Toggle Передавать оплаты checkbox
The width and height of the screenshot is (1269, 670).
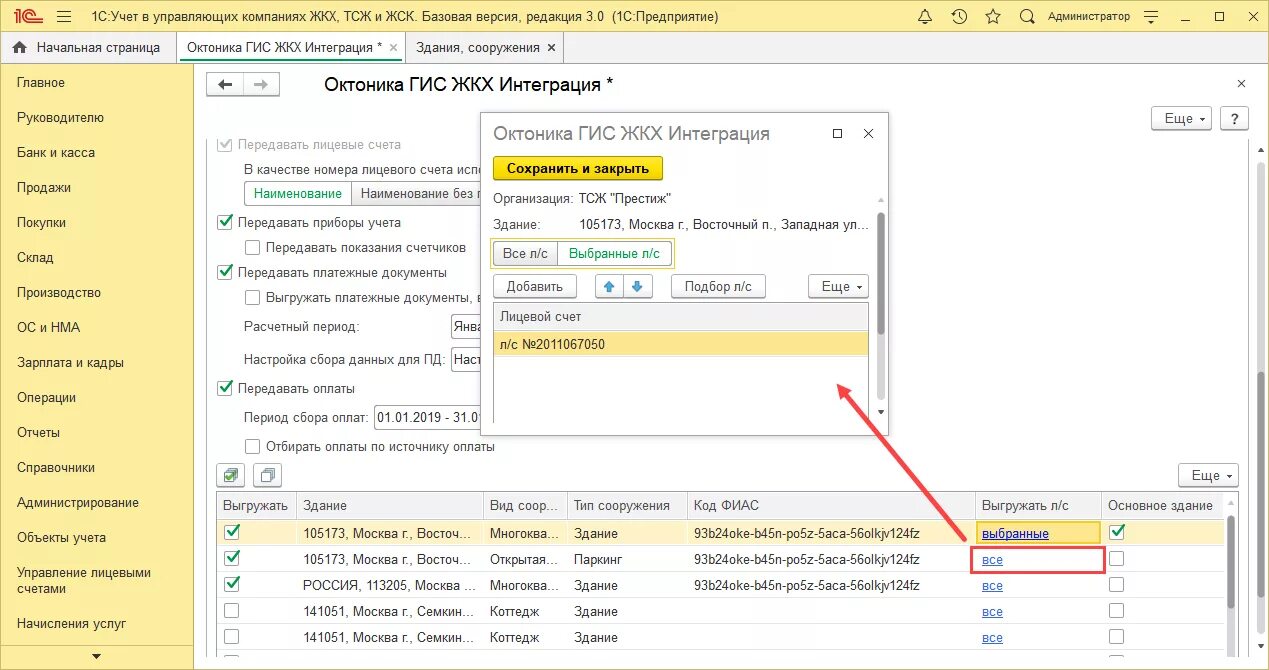click(x=225, y=388)
